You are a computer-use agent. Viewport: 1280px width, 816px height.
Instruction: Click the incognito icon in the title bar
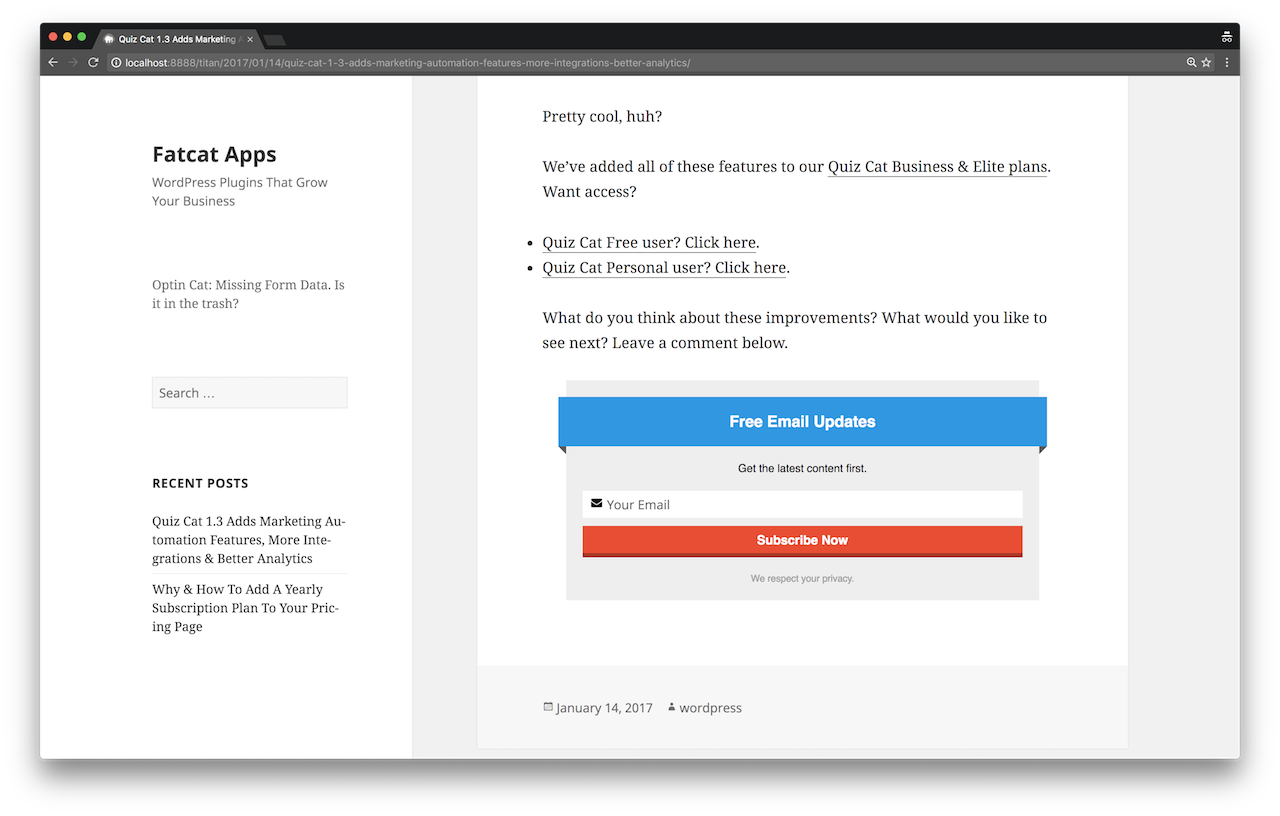tap(1226, 37)
